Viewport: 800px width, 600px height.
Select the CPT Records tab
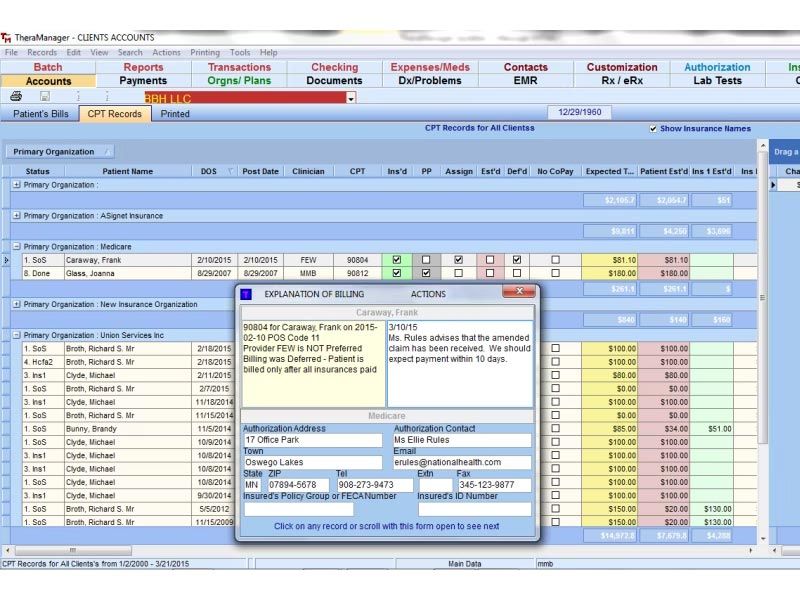coord(114,114)
